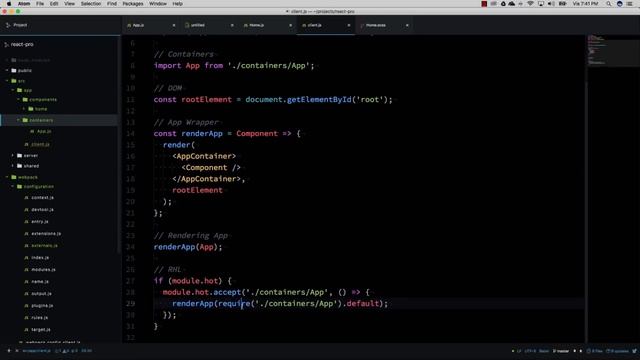Click the '<AppContainer>' opening tag text
The width and height of the screenshot is (640, 360).
tap(204, 156)
